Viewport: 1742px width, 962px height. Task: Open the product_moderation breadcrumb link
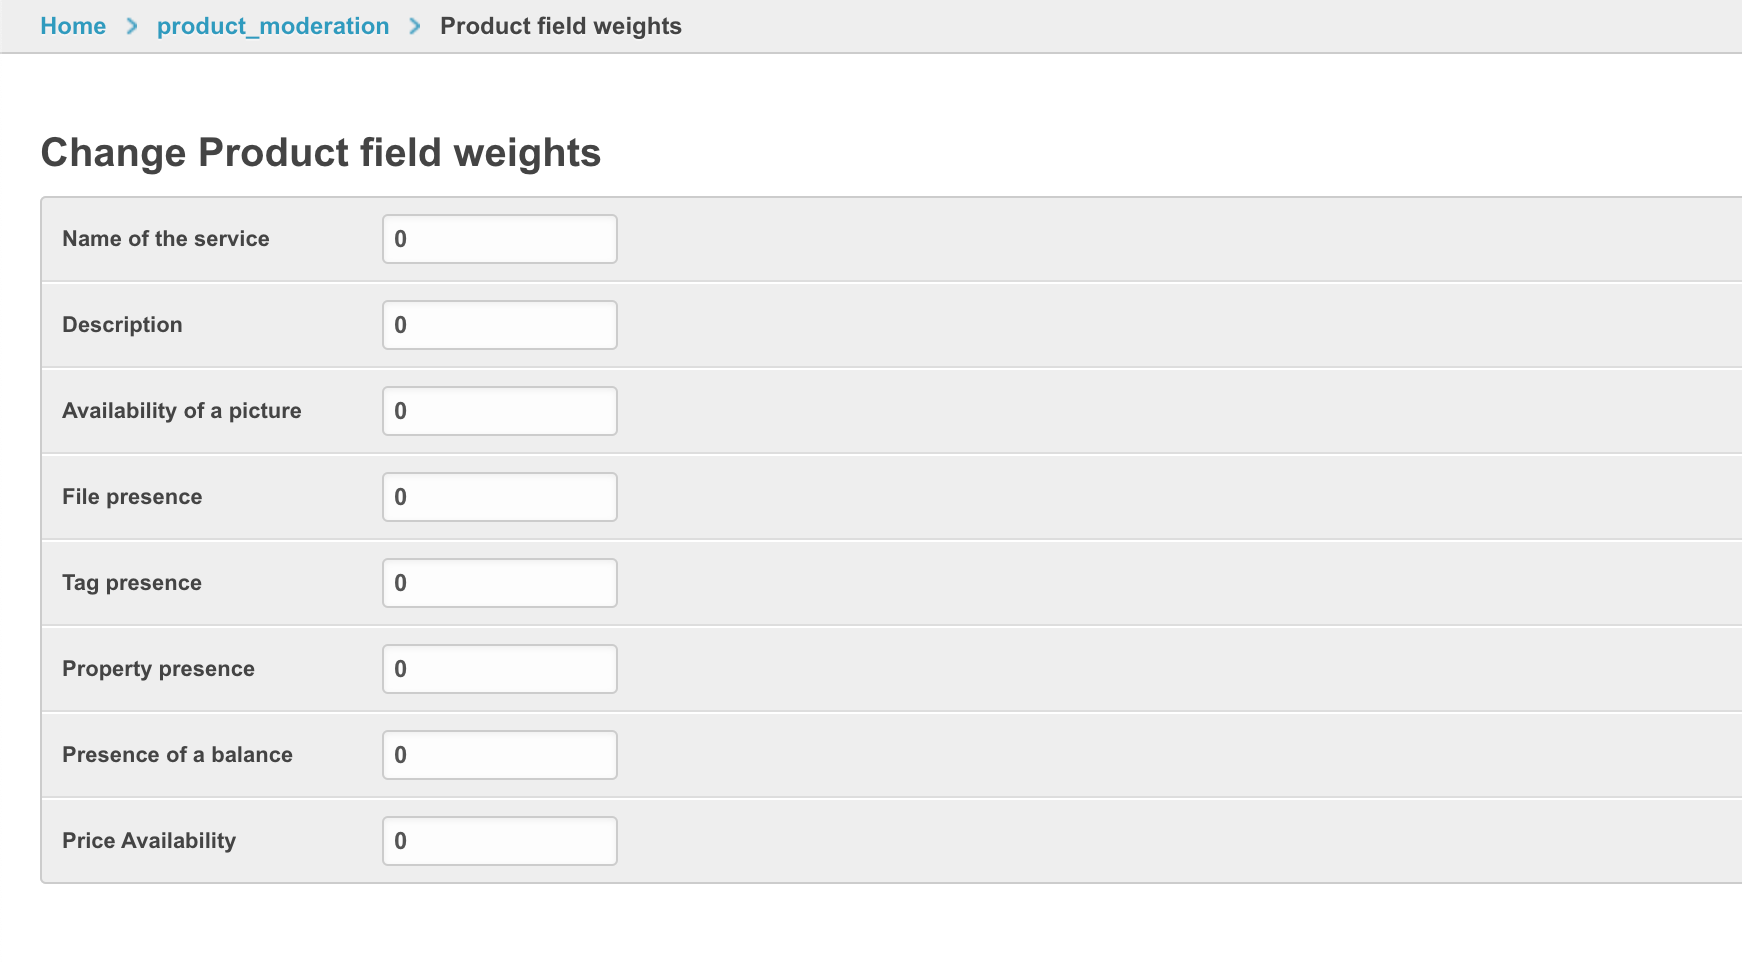pyautogui.click(x=273, y=26)
